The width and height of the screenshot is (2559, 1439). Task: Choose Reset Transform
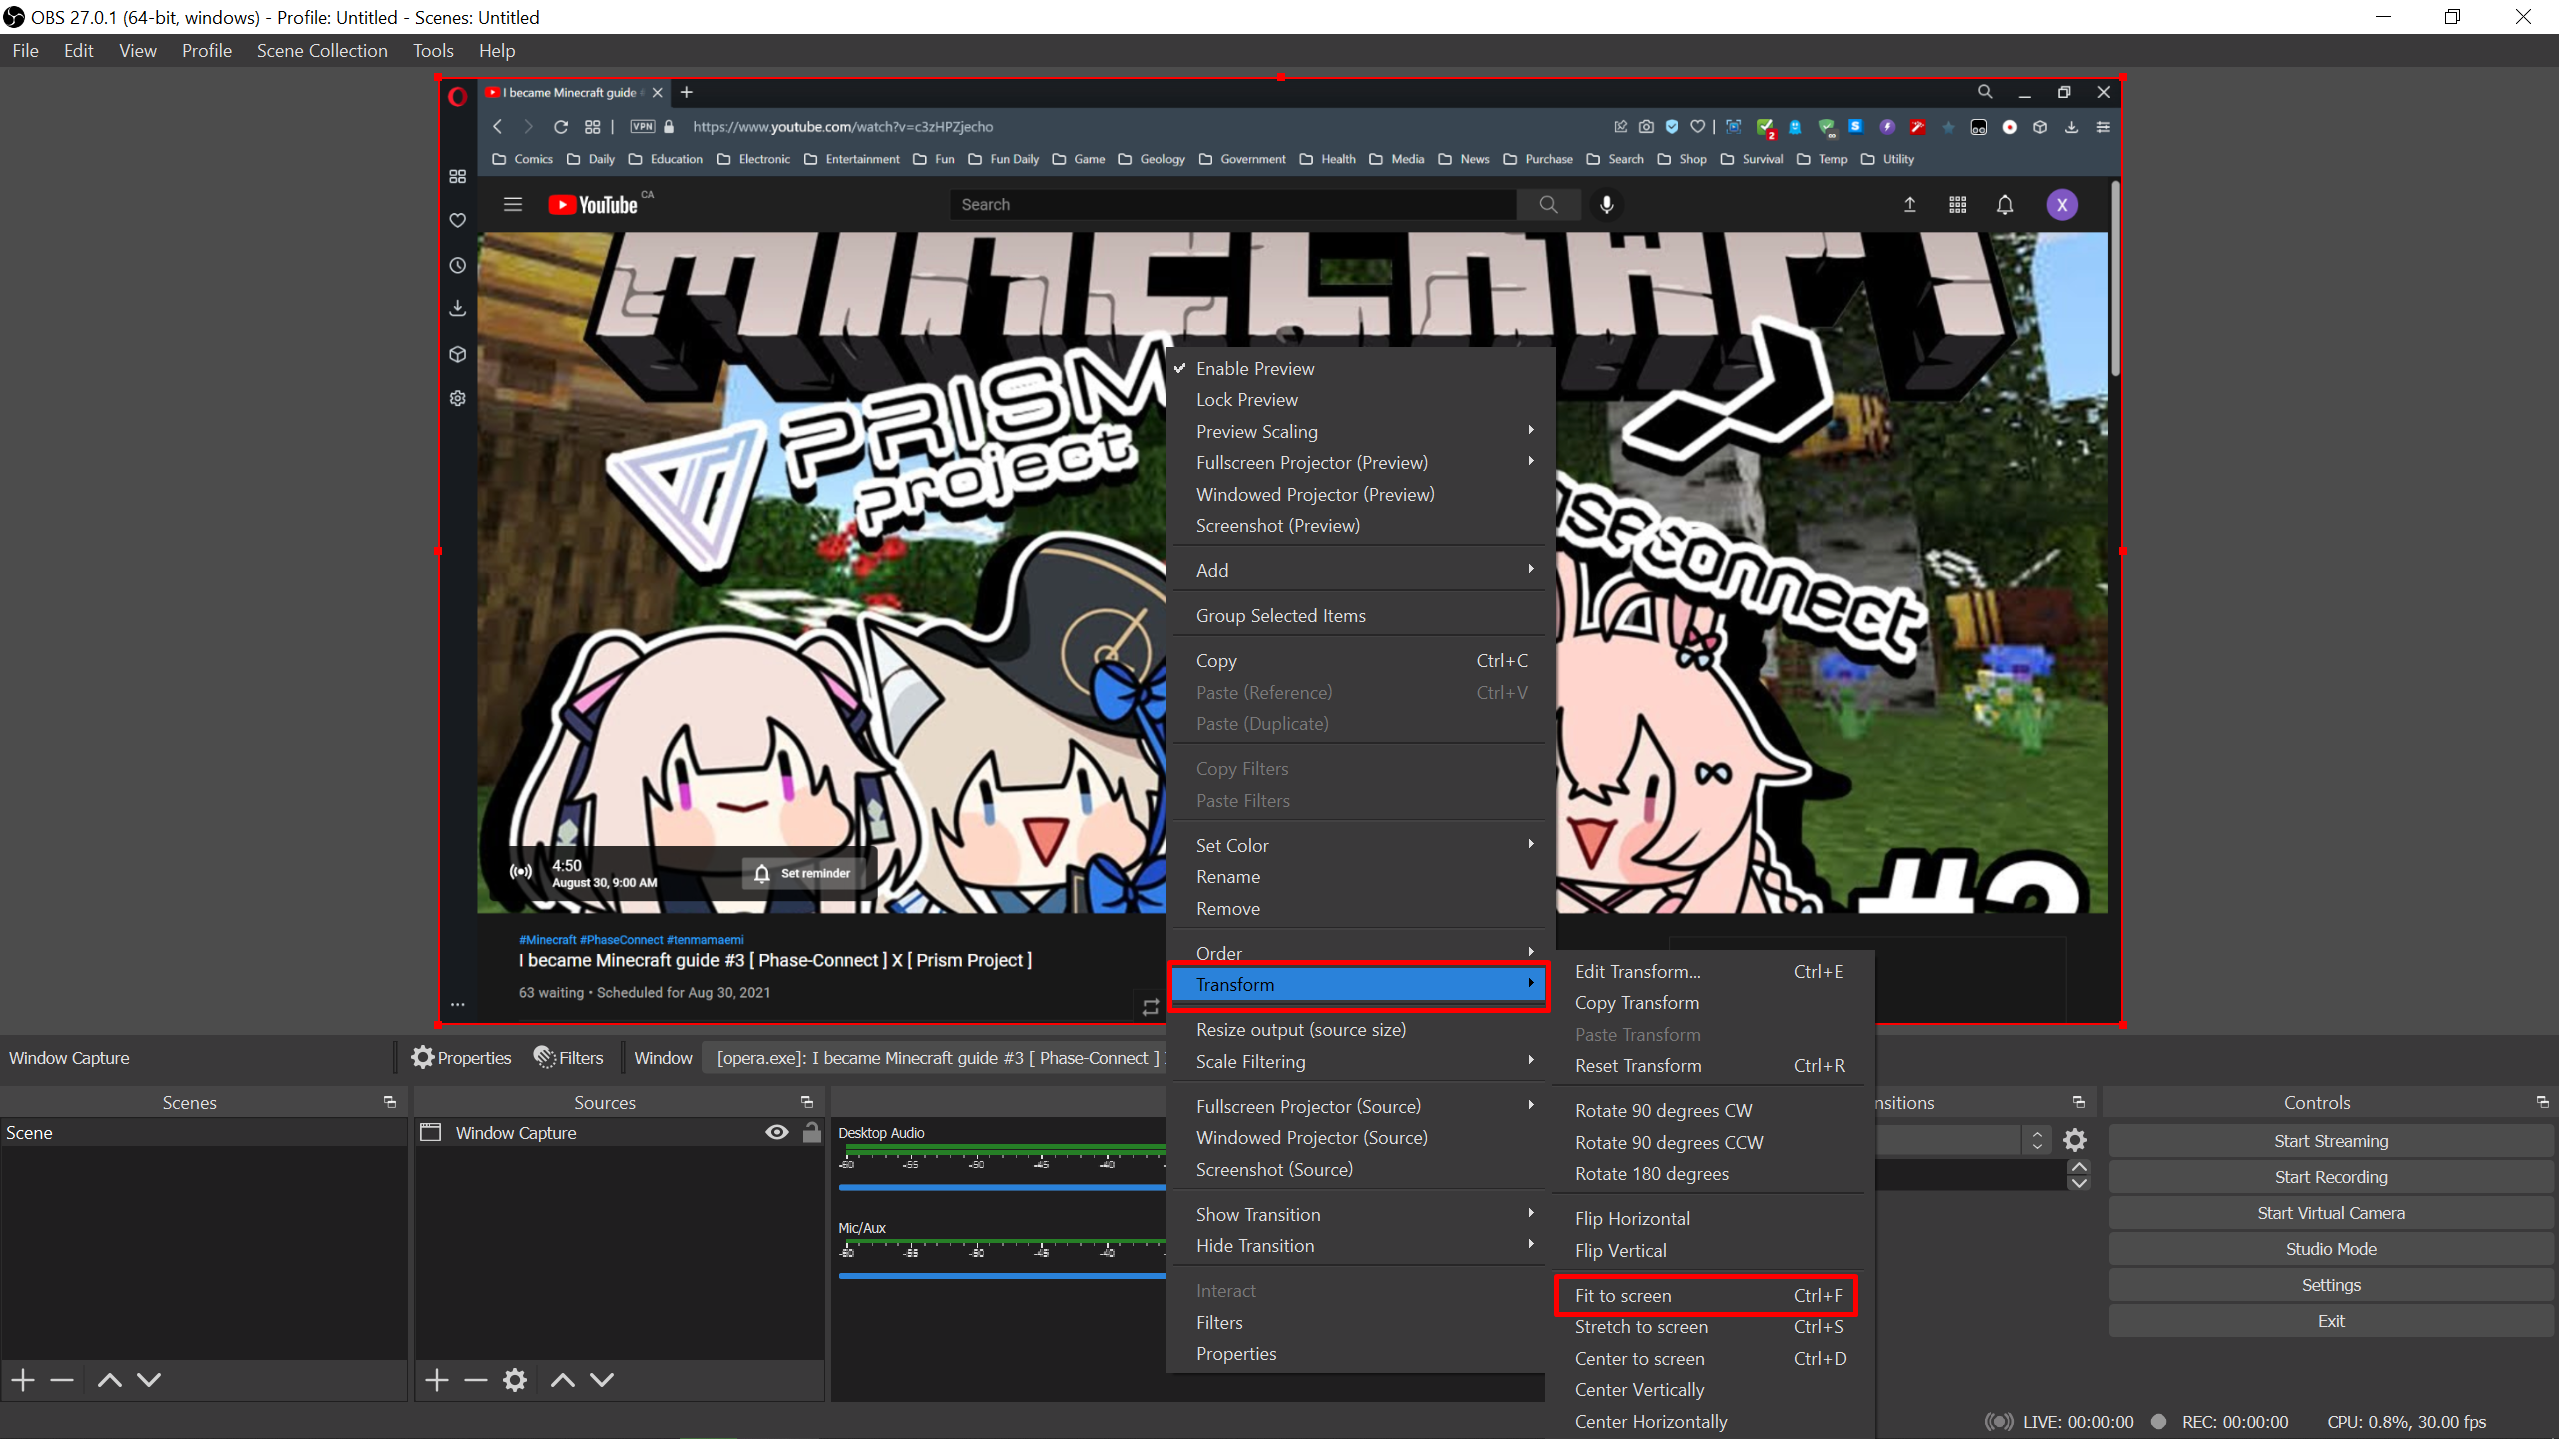[x=1710, y=1066]
